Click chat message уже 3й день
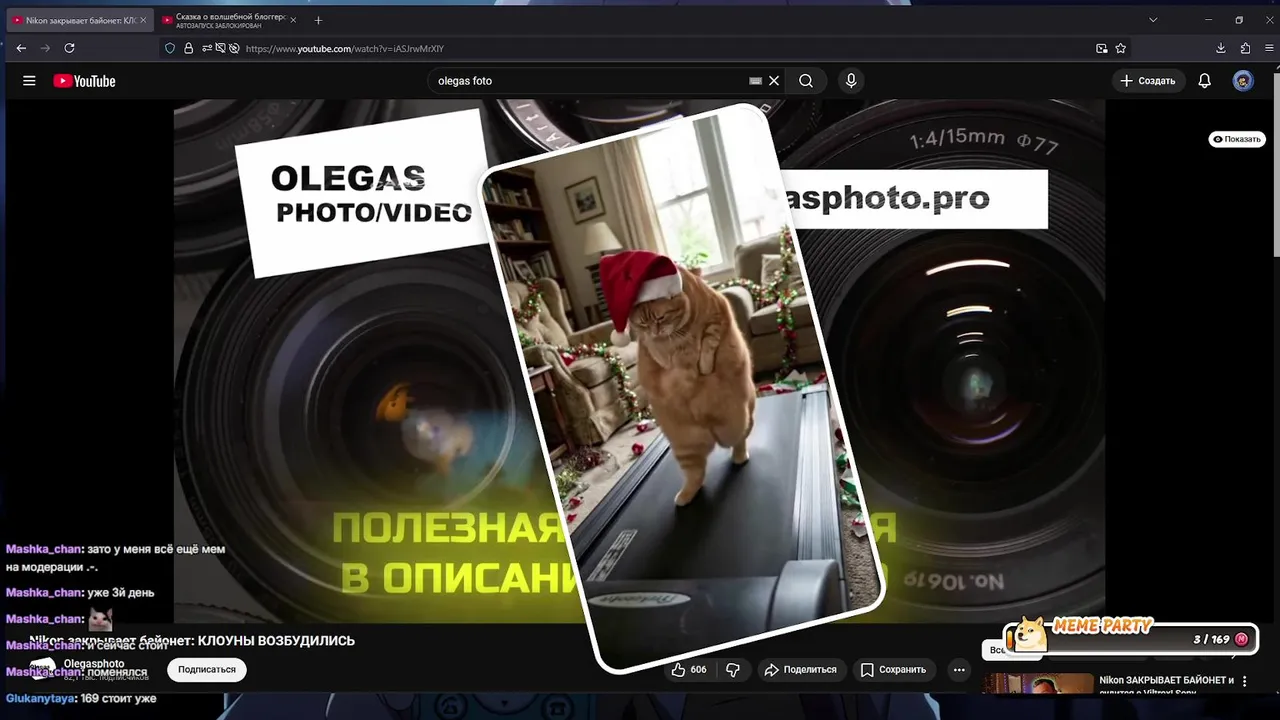The image size is (1280, 720). click(x=80, y=593)
